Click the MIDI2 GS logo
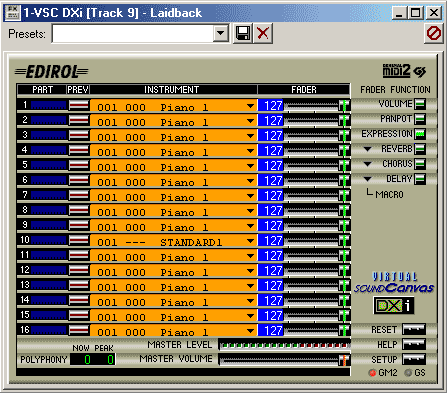Viewport: 447px width, 393px height. (404, 71)
